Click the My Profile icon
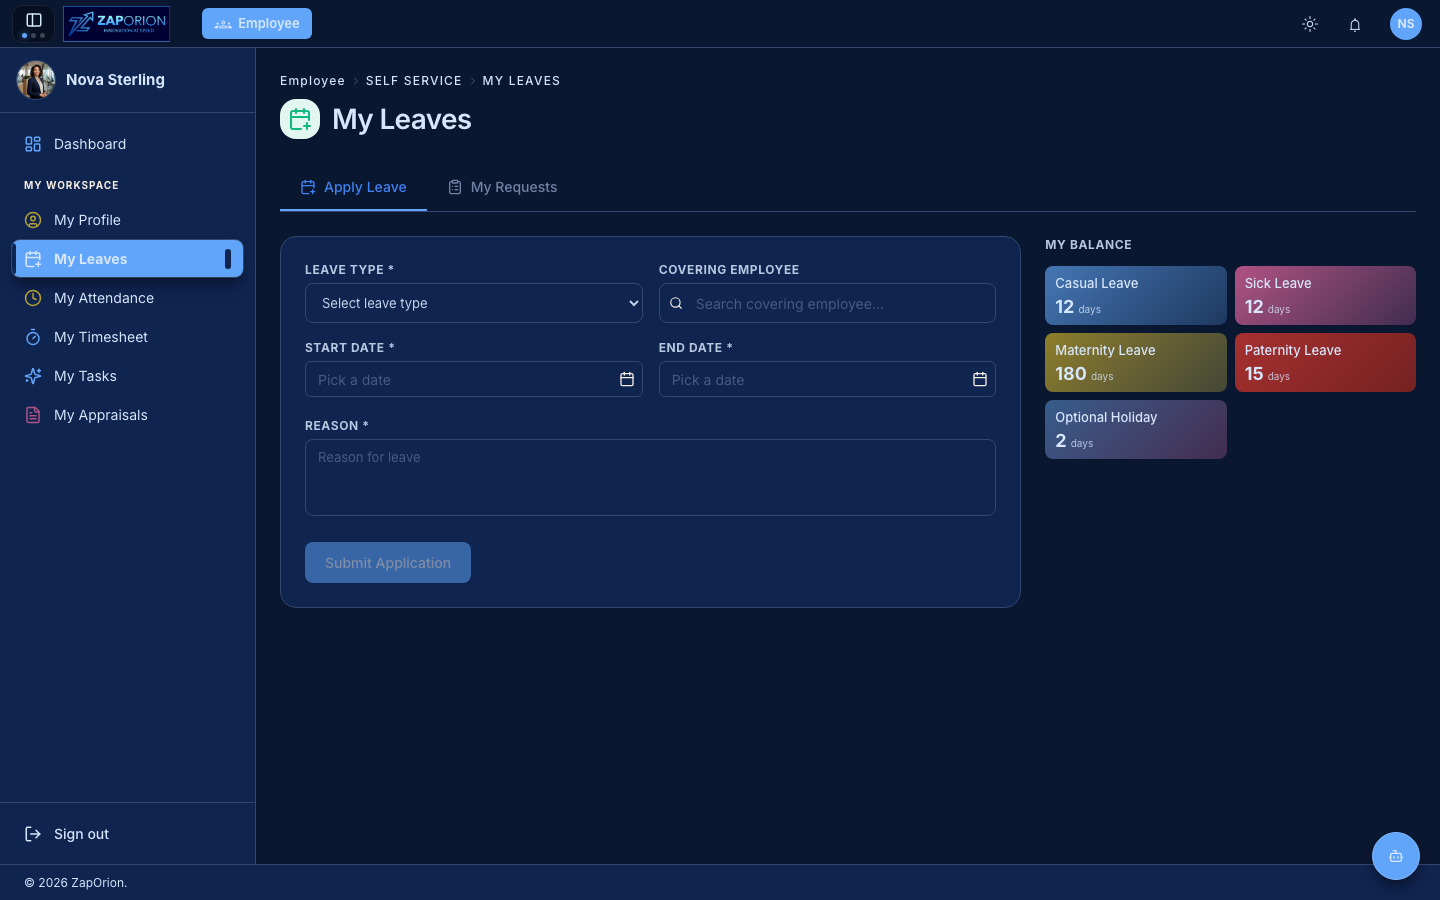This screenshot has height=900, width=1440. click(x=33, y=220)
